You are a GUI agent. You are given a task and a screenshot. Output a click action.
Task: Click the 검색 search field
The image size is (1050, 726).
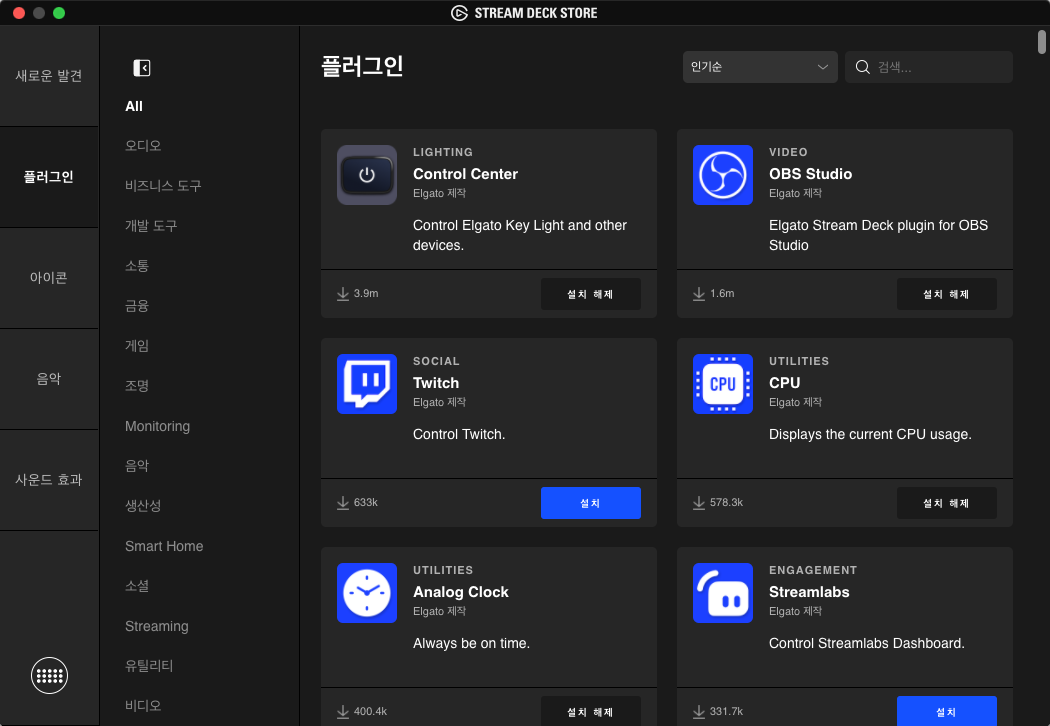tap(929, 67)
